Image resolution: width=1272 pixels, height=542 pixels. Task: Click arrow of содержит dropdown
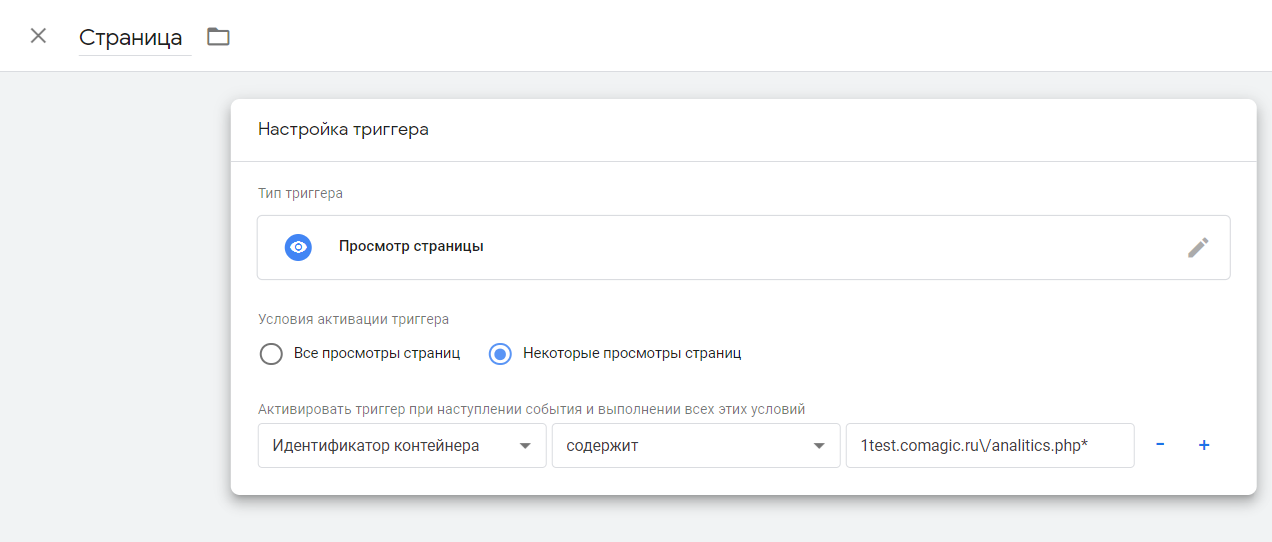coord(819,446)
